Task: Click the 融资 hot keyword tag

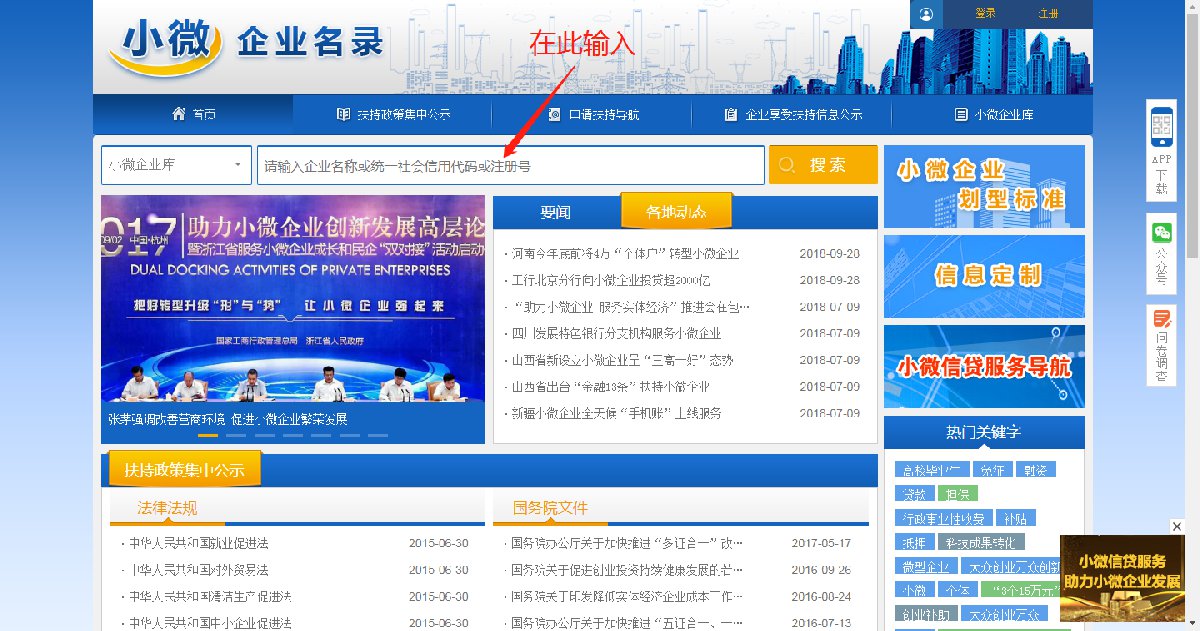Action: (x=1035, y=469)
